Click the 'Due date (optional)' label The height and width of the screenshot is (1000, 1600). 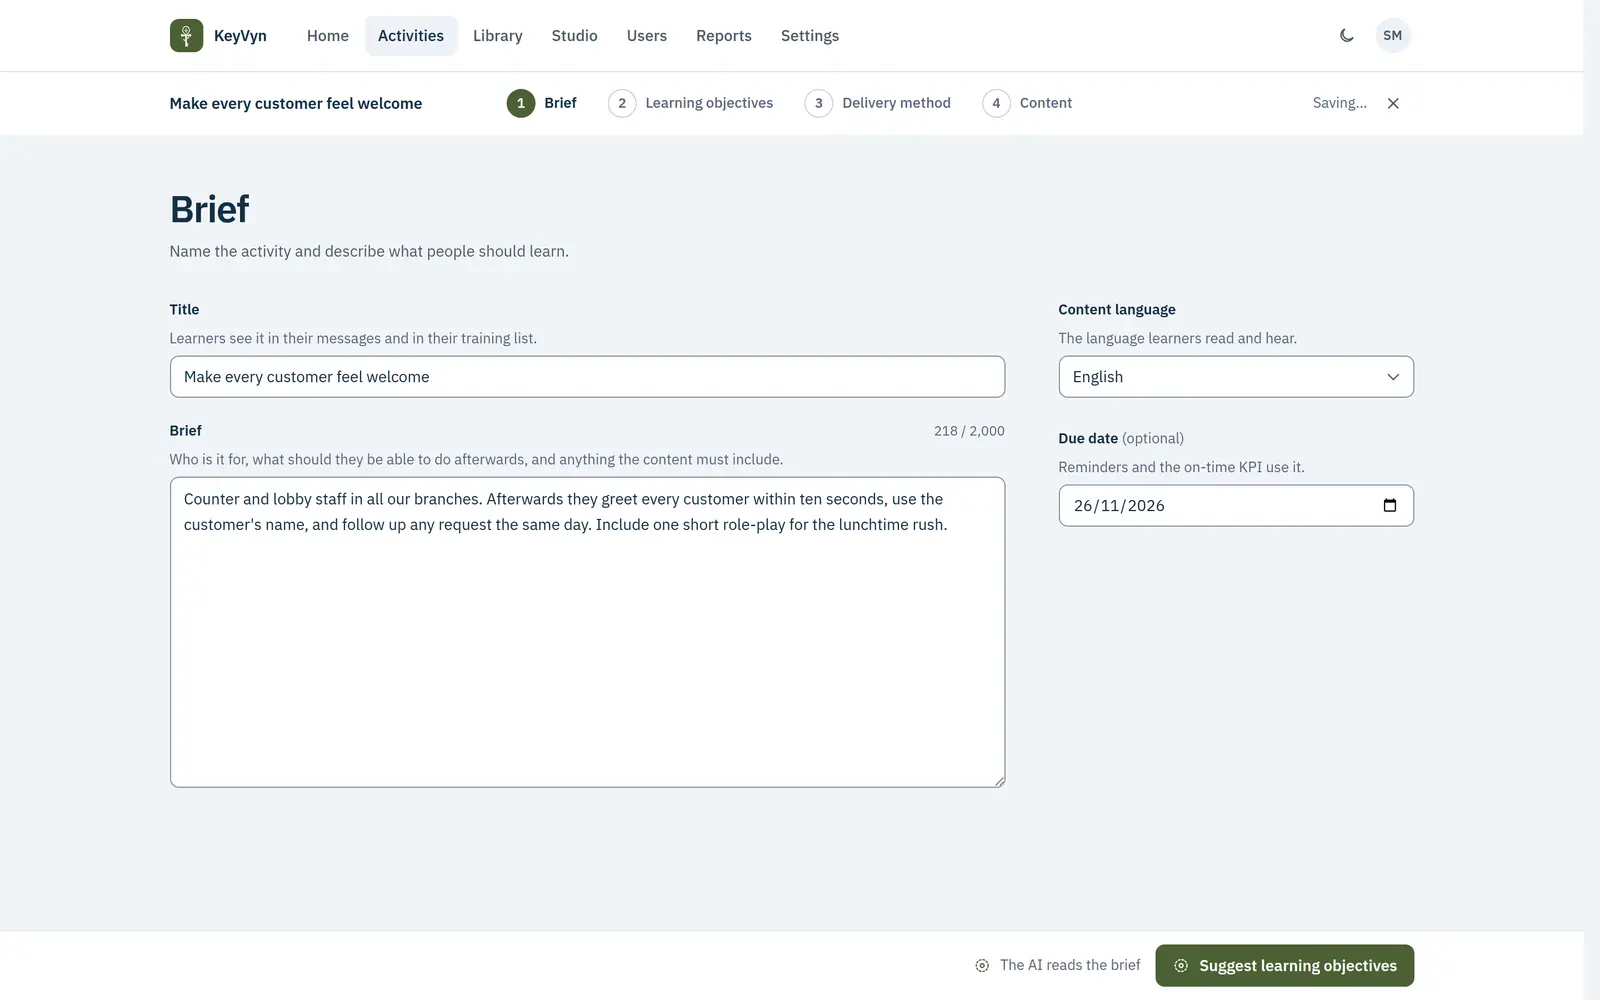tap(1121, 439)
